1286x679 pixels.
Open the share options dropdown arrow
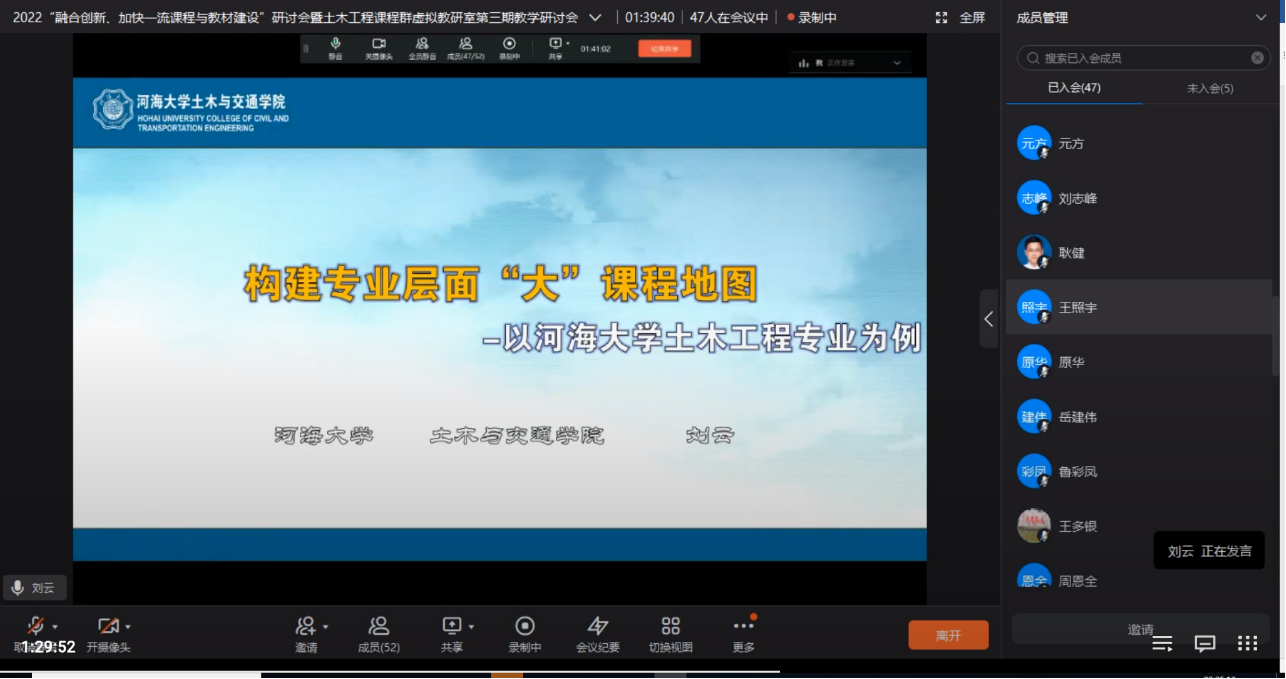471,627
